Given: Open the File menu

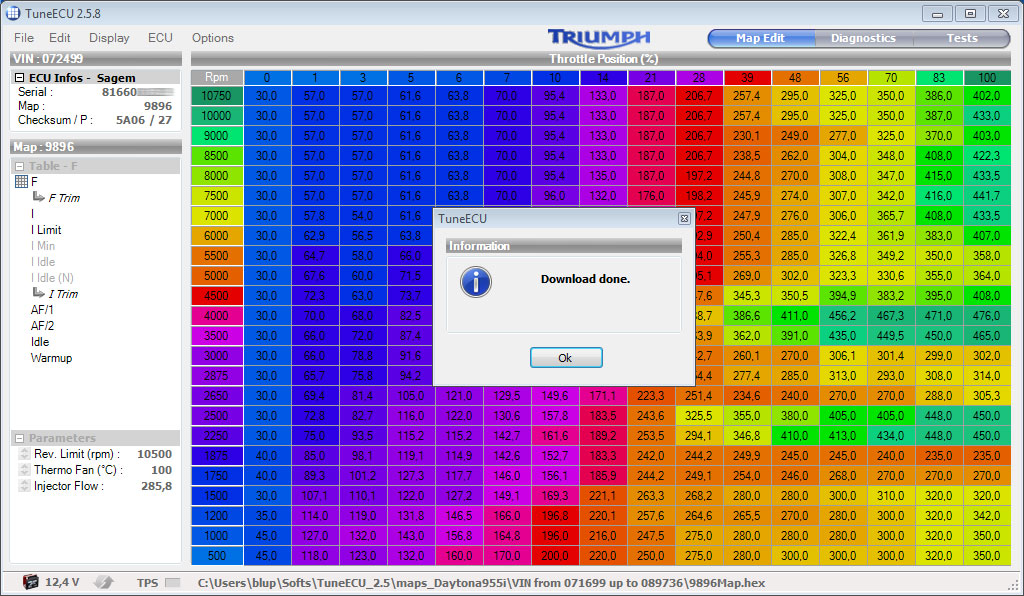Looking at the screenshot, I should pyautogui.click(x=24, y=38).
